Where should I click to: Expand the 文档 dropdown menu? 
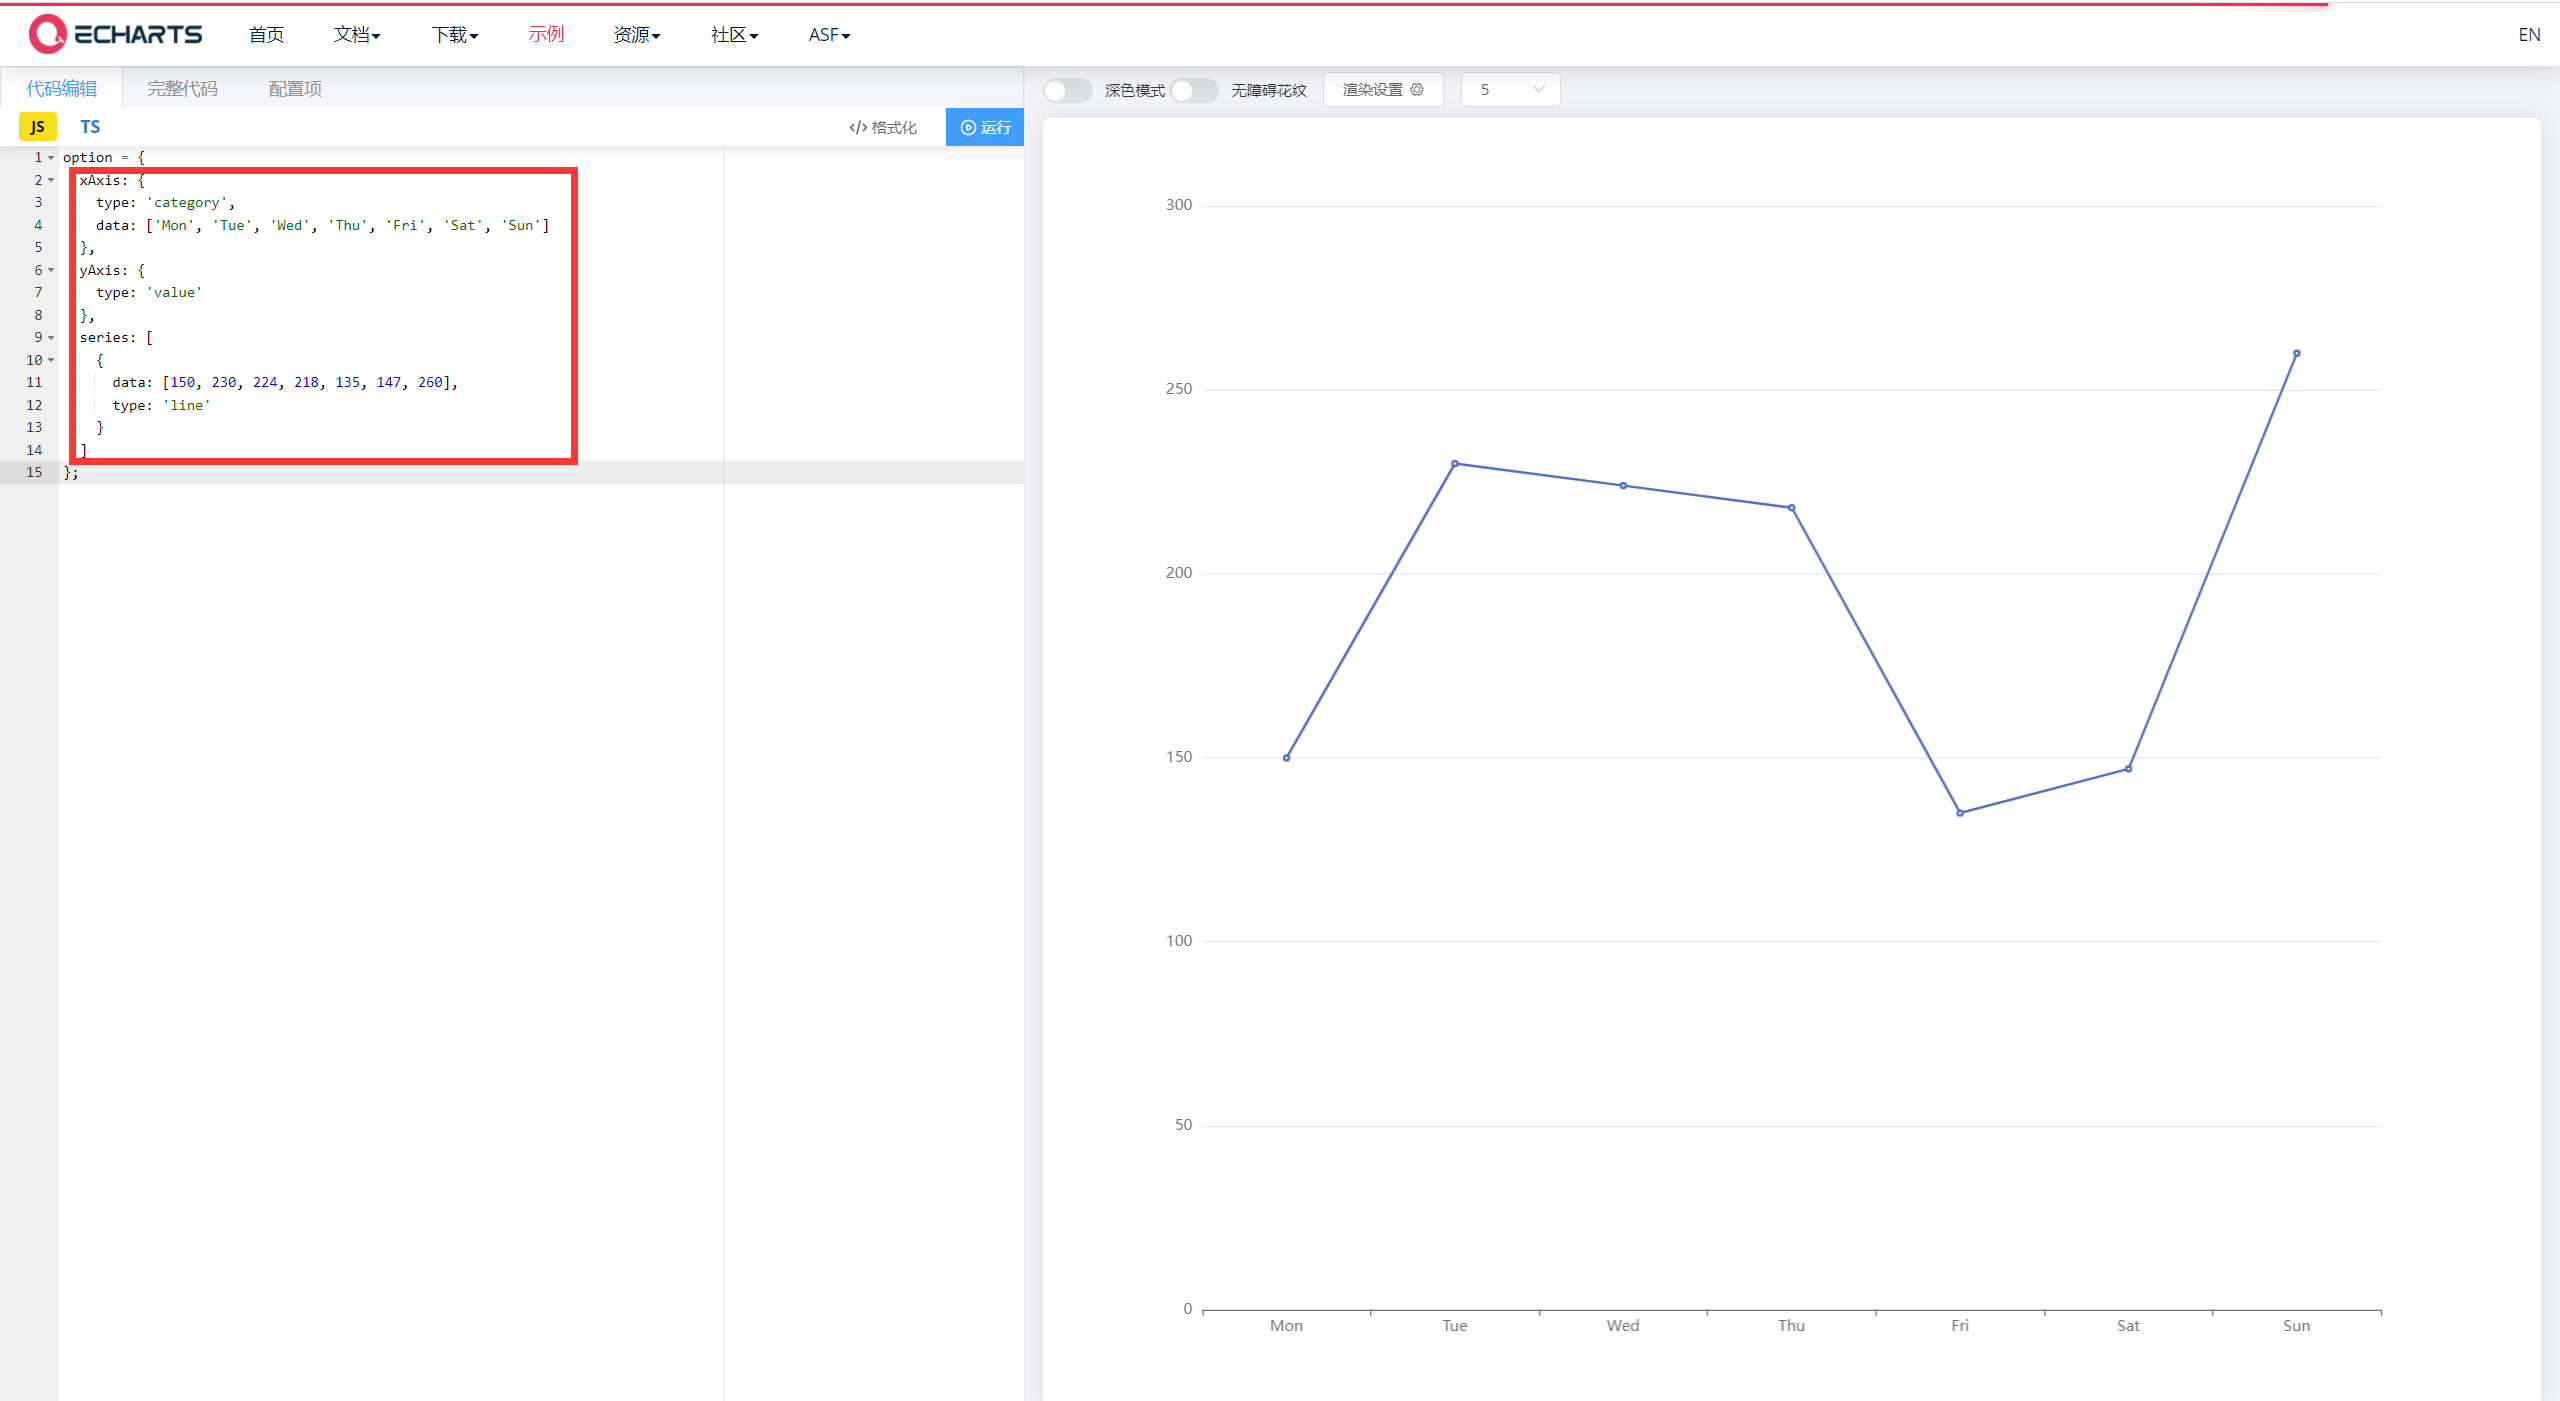[357, 35]
